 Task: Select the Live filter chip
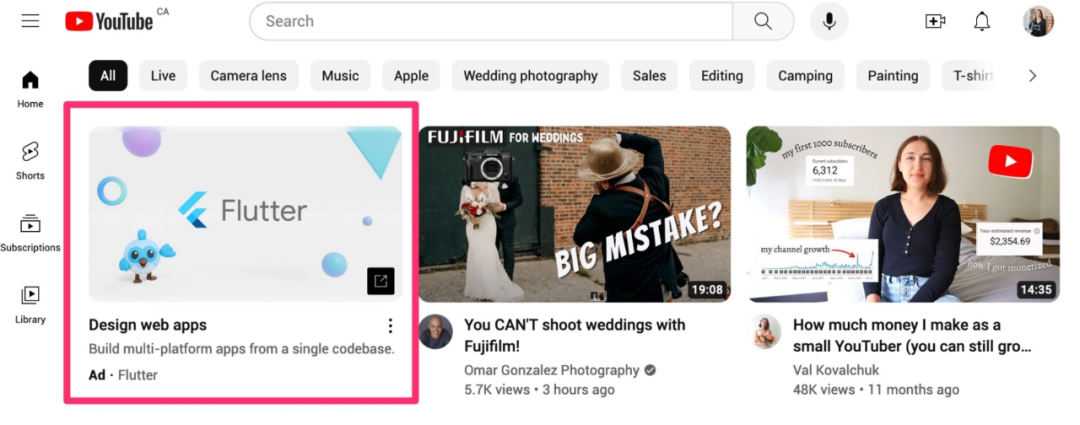click(x=163, y=76)
